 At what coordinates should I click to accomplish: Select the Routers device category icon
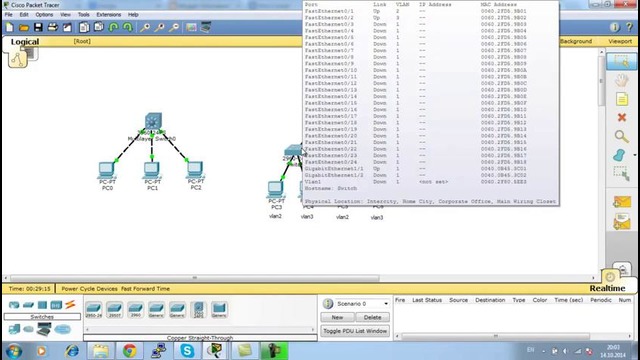pyautogui.click(x=14, y=304)
